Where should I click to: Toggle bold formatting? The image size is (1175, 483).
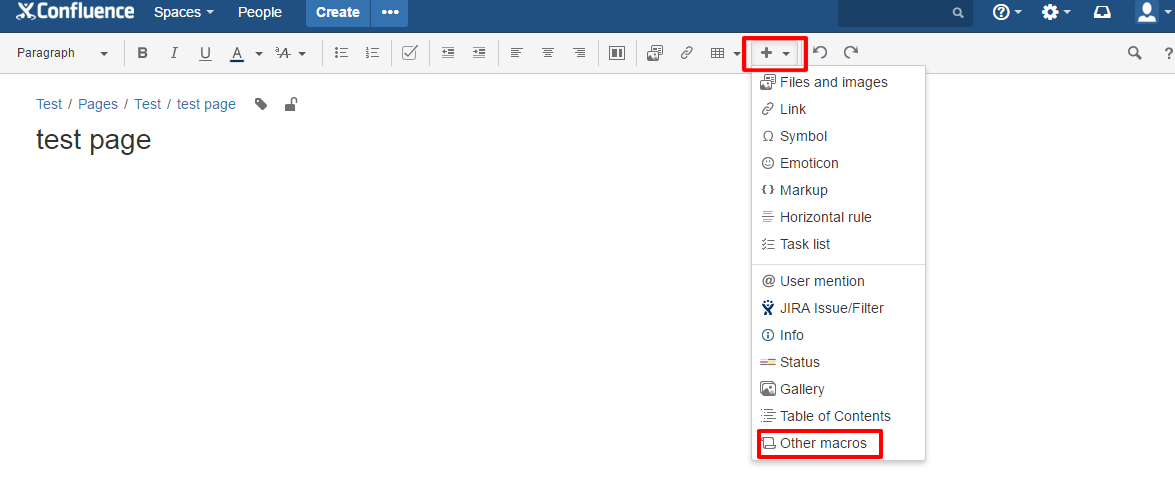click(x=142, y=53)
